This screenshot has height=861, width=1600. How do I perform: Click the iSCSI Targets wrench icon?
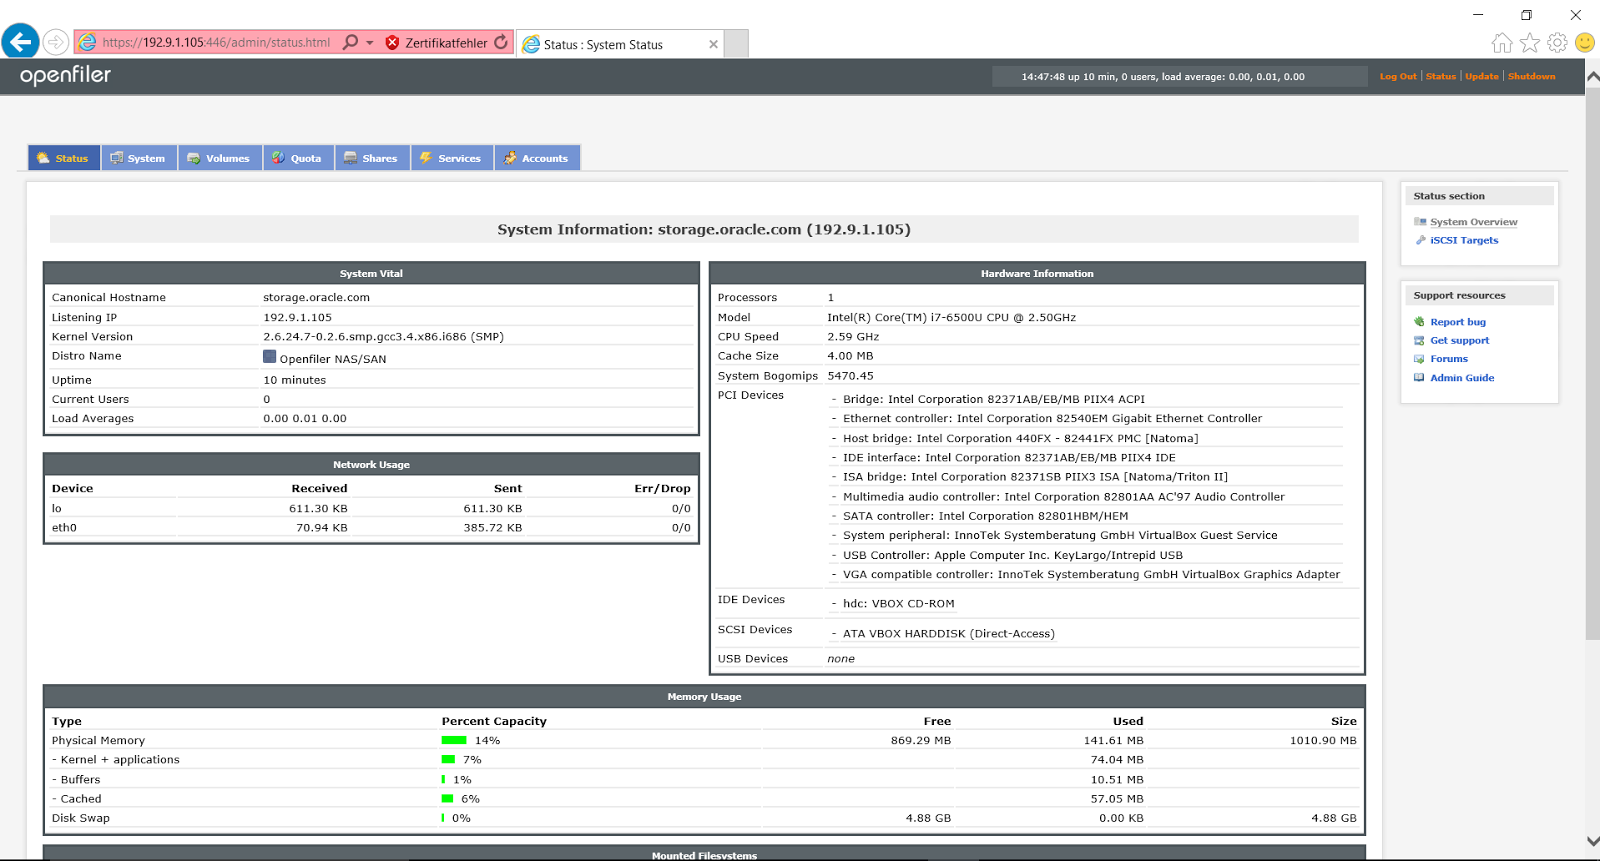(1420, 240)
